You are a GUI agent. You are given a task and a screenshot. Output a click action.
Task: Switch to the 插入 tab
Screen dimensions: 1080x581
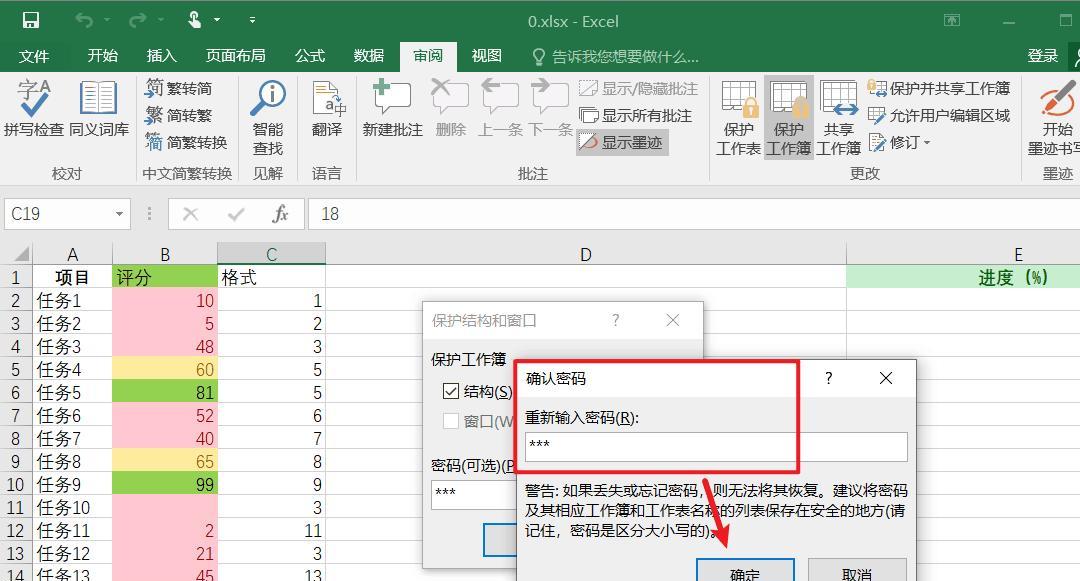[162, 55]
